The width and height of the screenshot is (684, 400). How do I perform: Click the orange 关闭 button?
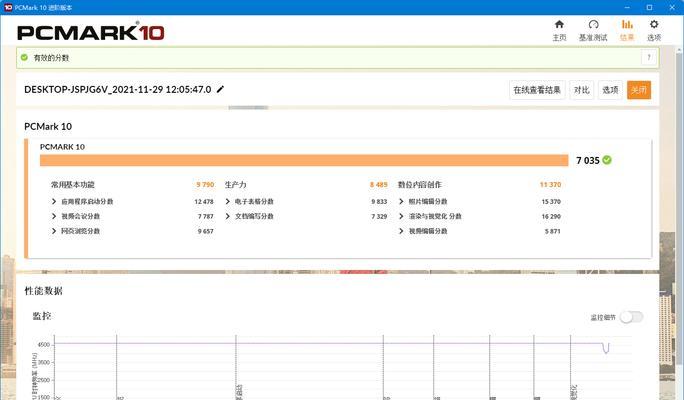639,90
